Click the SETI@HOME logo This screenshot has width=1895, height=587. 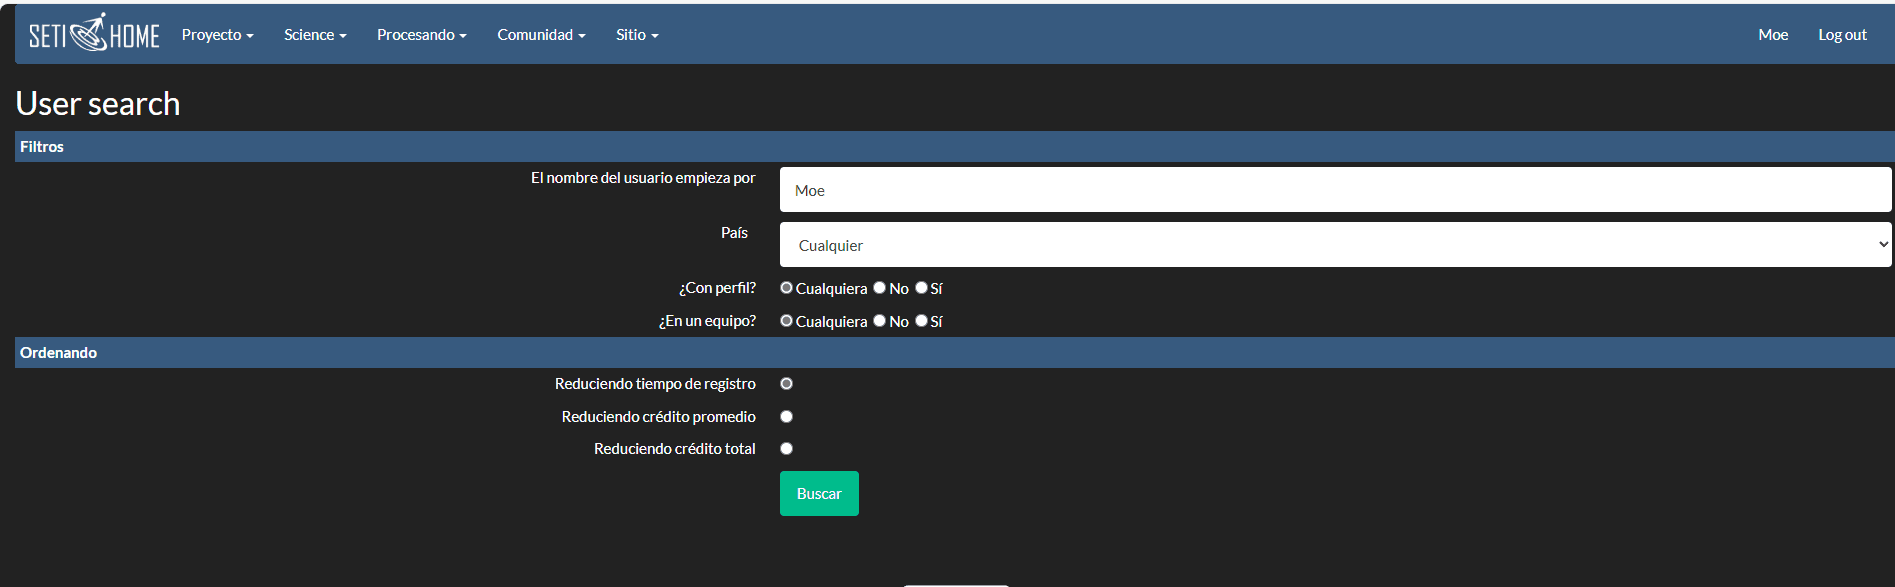94,34
